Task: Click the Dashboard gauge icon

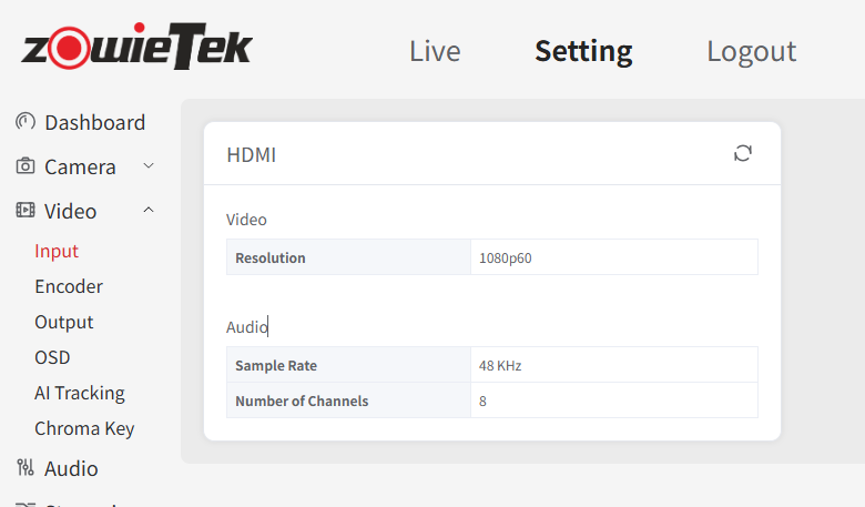Action: (25, 121)
